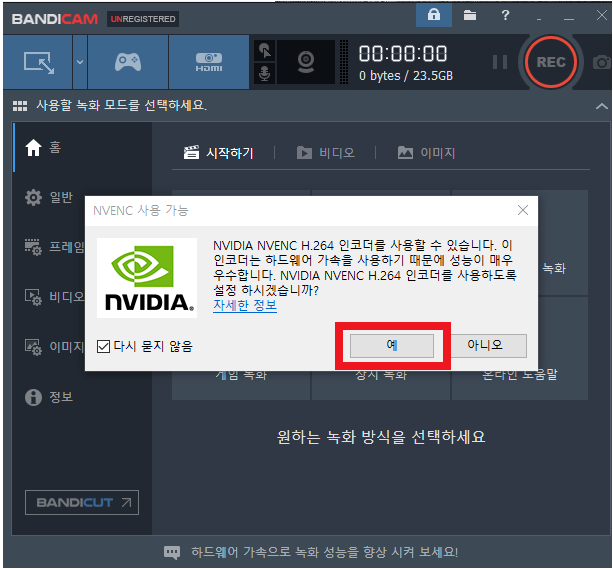Screen dimensions: 613x569
Task: Click hardware acceleration tip at bottom
Action: [x=324, y=552]
